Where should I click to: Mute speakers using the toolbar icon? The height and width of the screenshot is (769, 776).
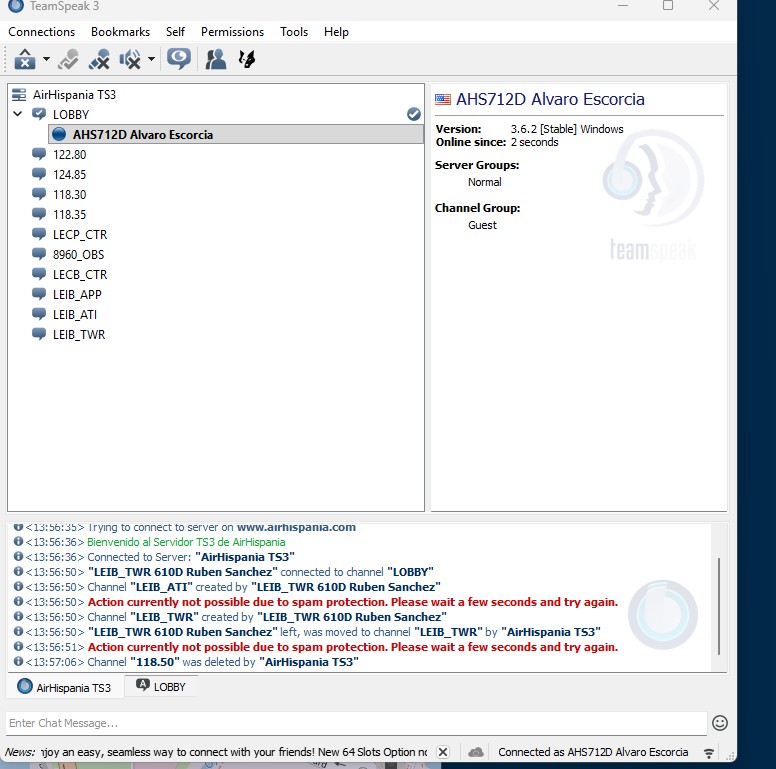[x=130, y=60]
